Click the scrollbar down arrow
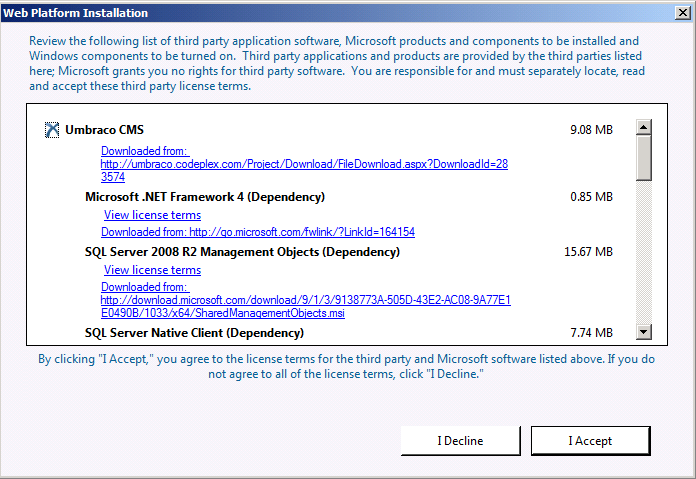Screen dimensions: 696x479 644,332
